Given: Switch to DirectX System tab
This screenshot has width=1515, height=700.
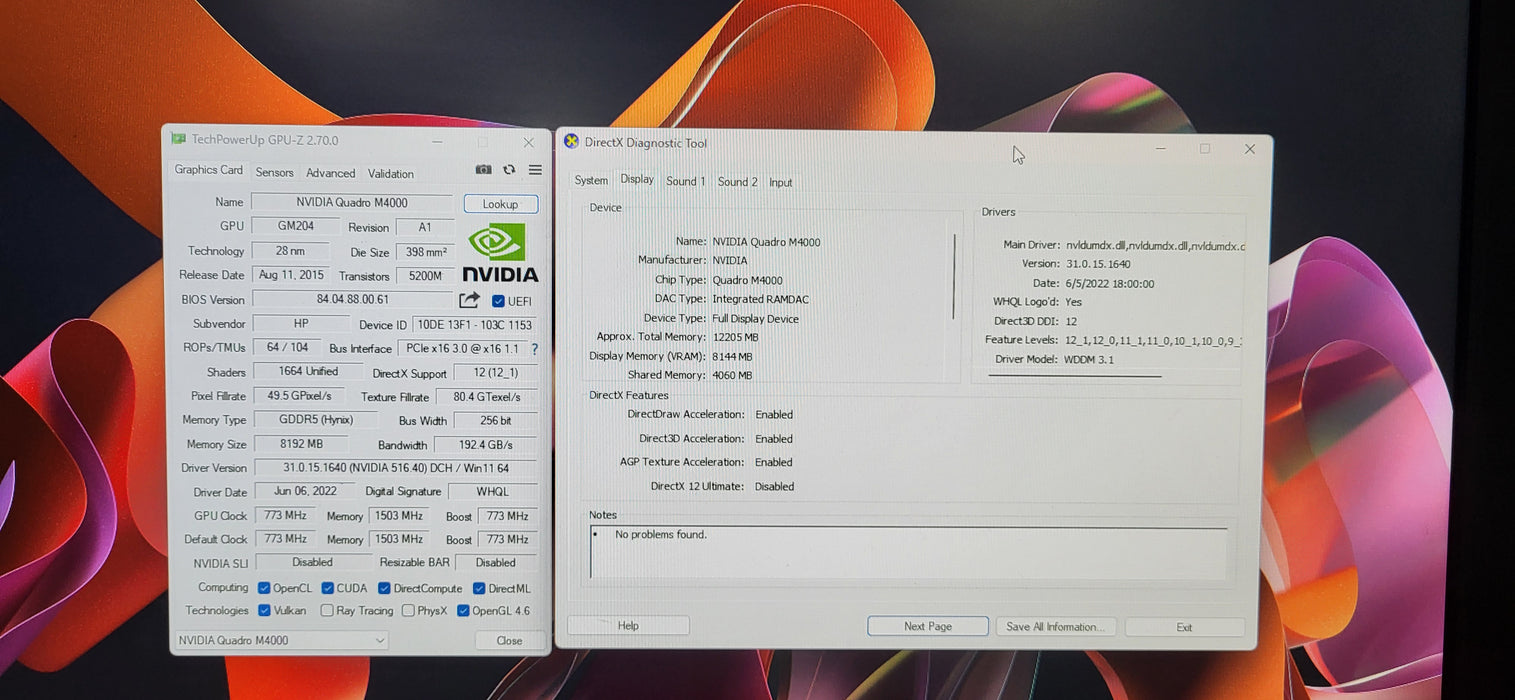Looking at the screenshot, I should coord(590,180).
